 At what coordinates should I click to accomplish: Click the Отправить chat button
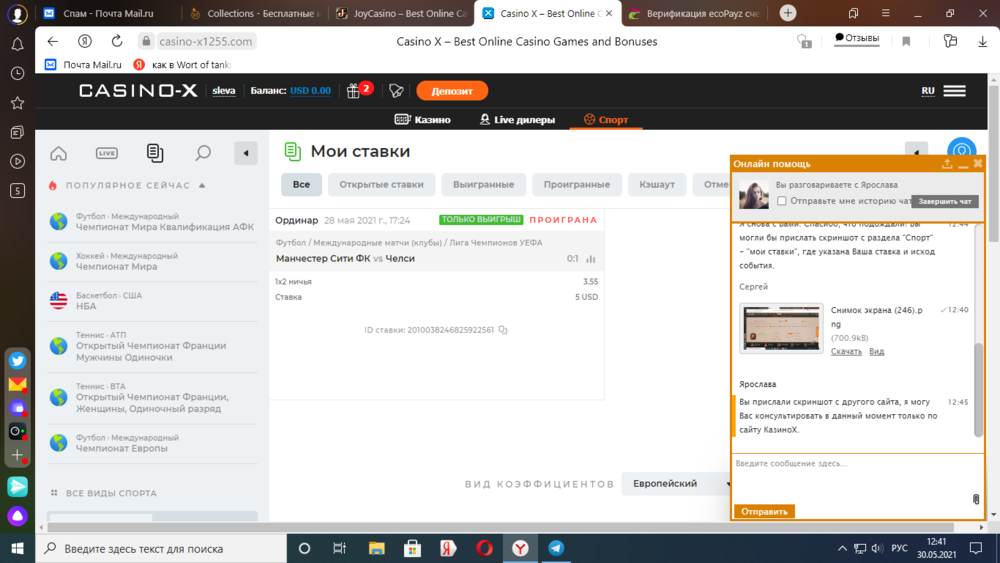[x=764, y=511]
